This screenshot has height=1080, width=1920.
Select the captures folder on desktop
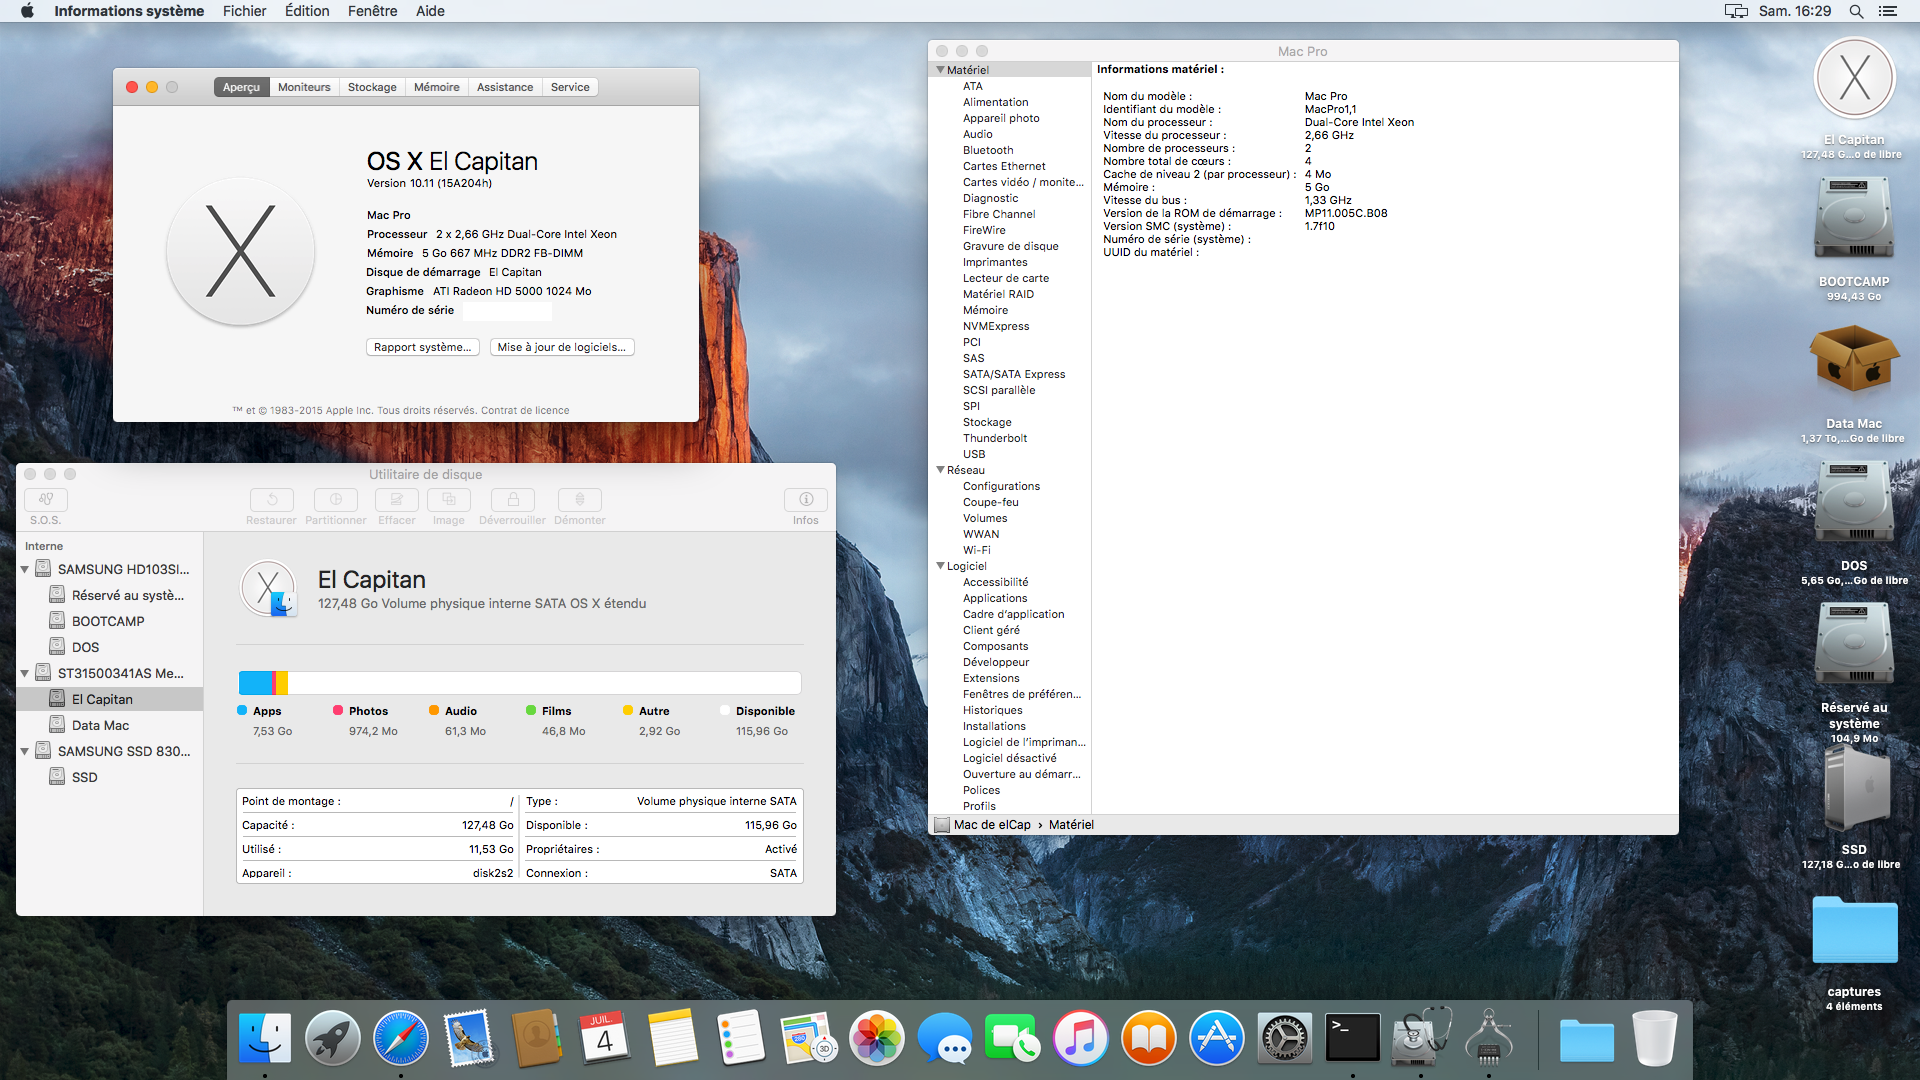[1855, 930]
